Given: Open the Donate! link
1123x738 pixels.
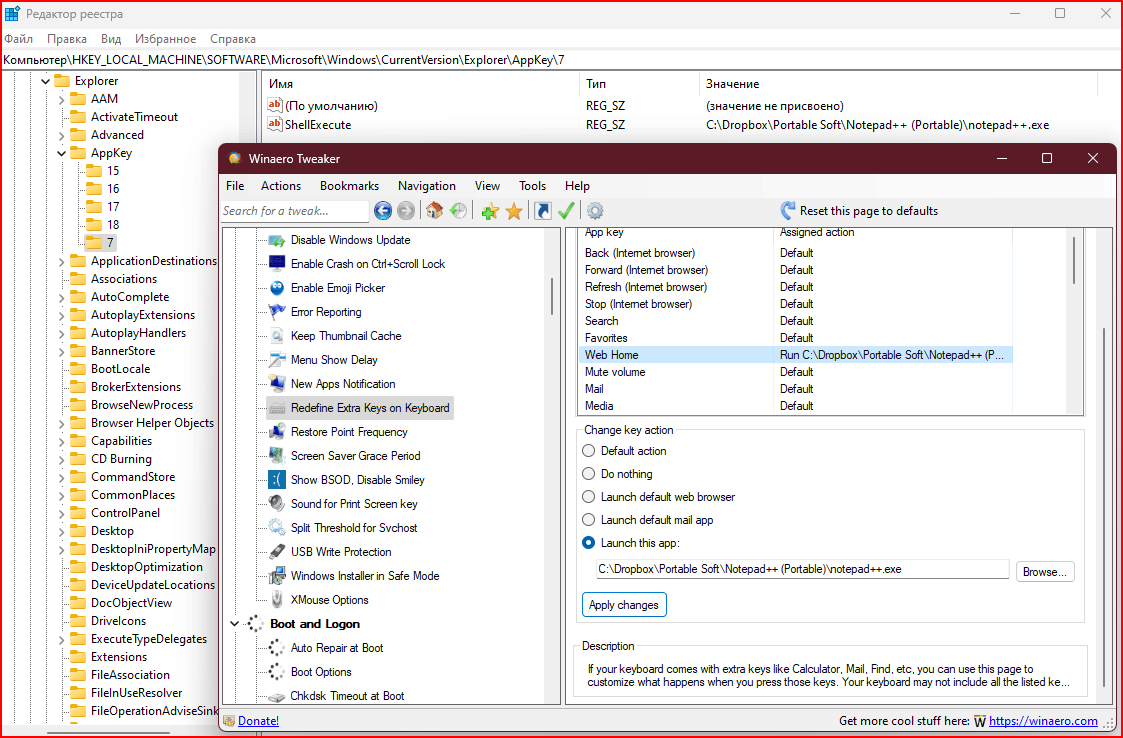Looking at the screenshot, I should click(259, 721).
